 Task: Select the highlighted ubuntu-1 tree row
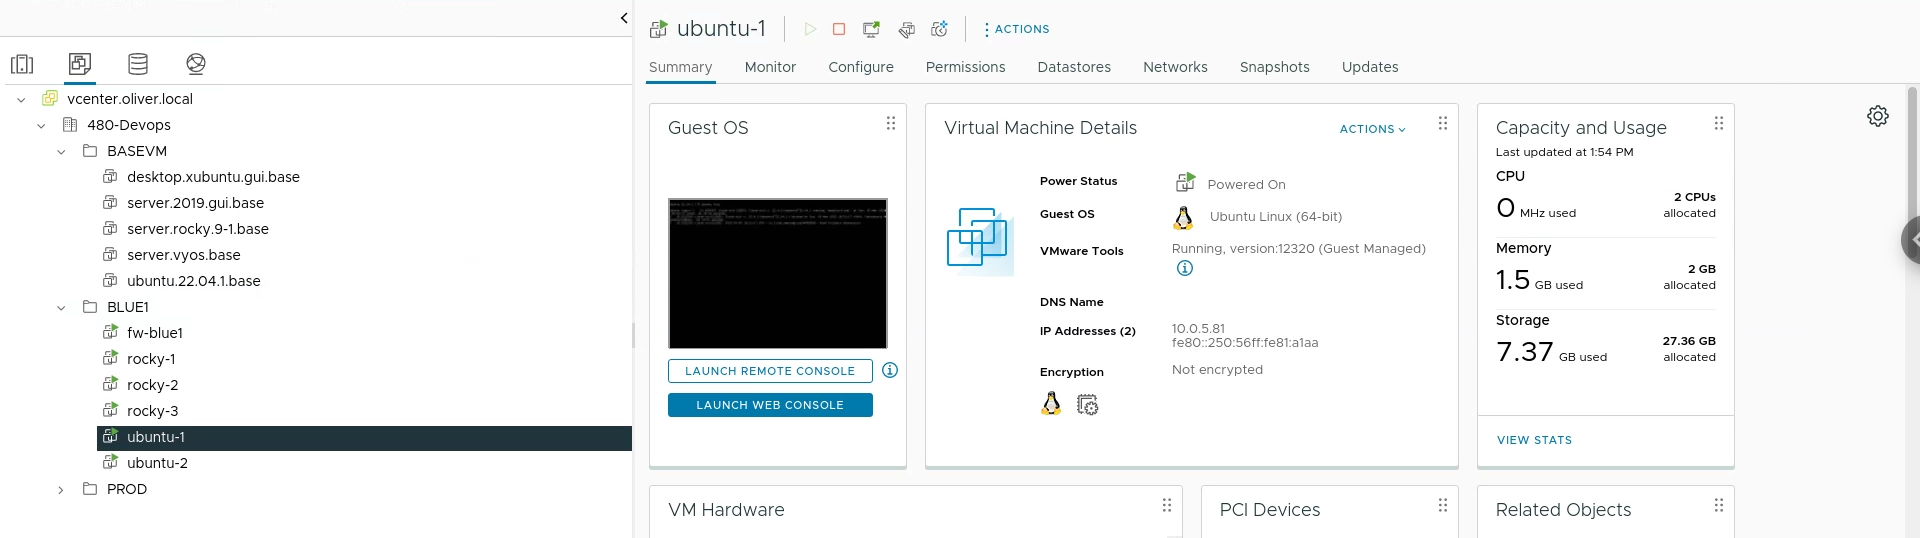[364, 438]
